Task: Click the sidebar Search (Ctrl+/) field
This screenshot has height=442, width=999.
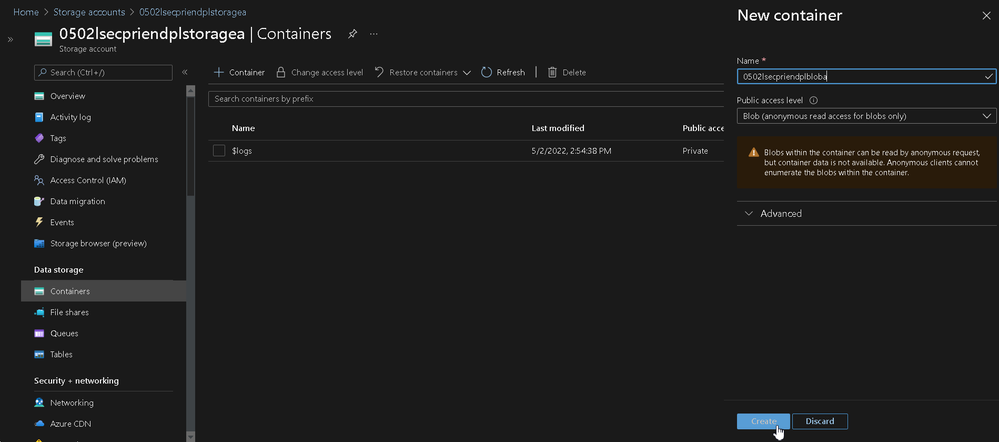Action: pos(103,73)
